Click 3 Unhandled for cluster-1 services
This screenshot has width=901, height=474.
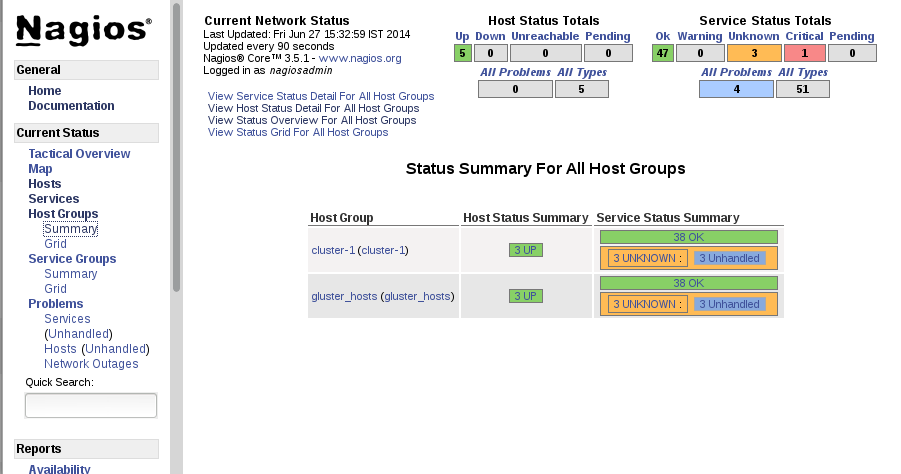(730, 258)
